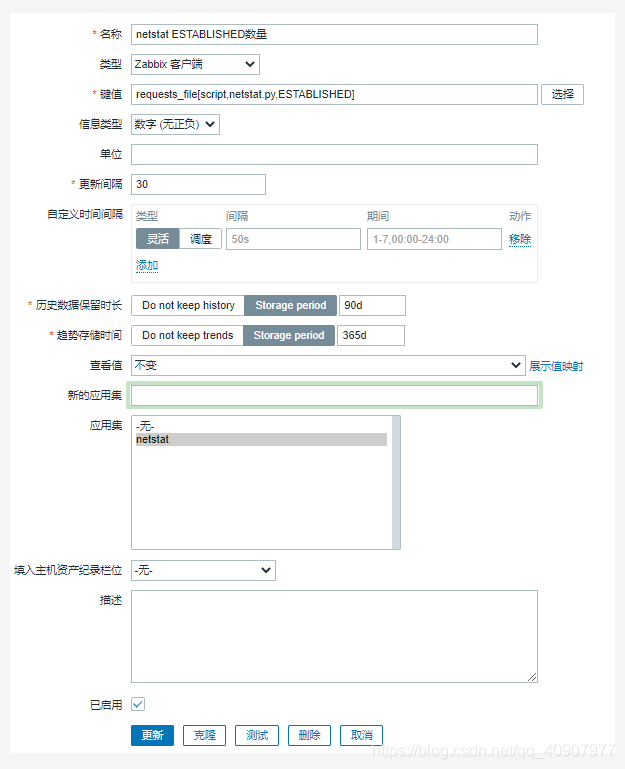Viewport: 625px width, 769px height.
Task: Select the 灵活 flexible interval option
Action: pyautogui.click(x=158, y=239)
